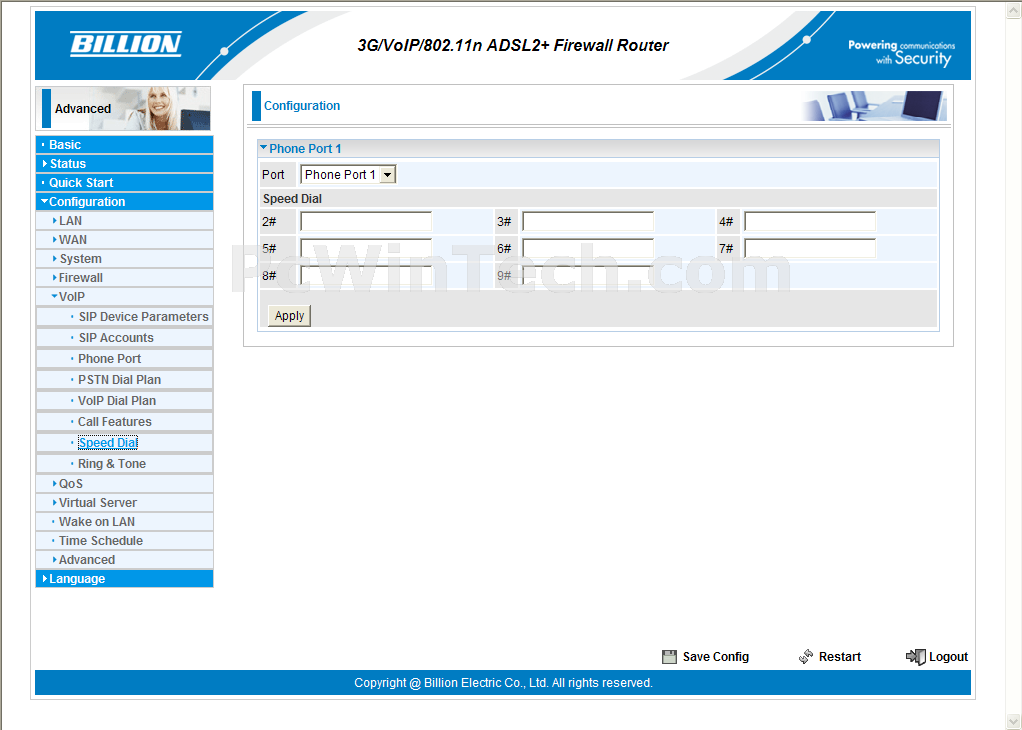The height and width of the screenshot is (730, 1022).
Task: Go to Ring & Tone settings
Action: 112,464
